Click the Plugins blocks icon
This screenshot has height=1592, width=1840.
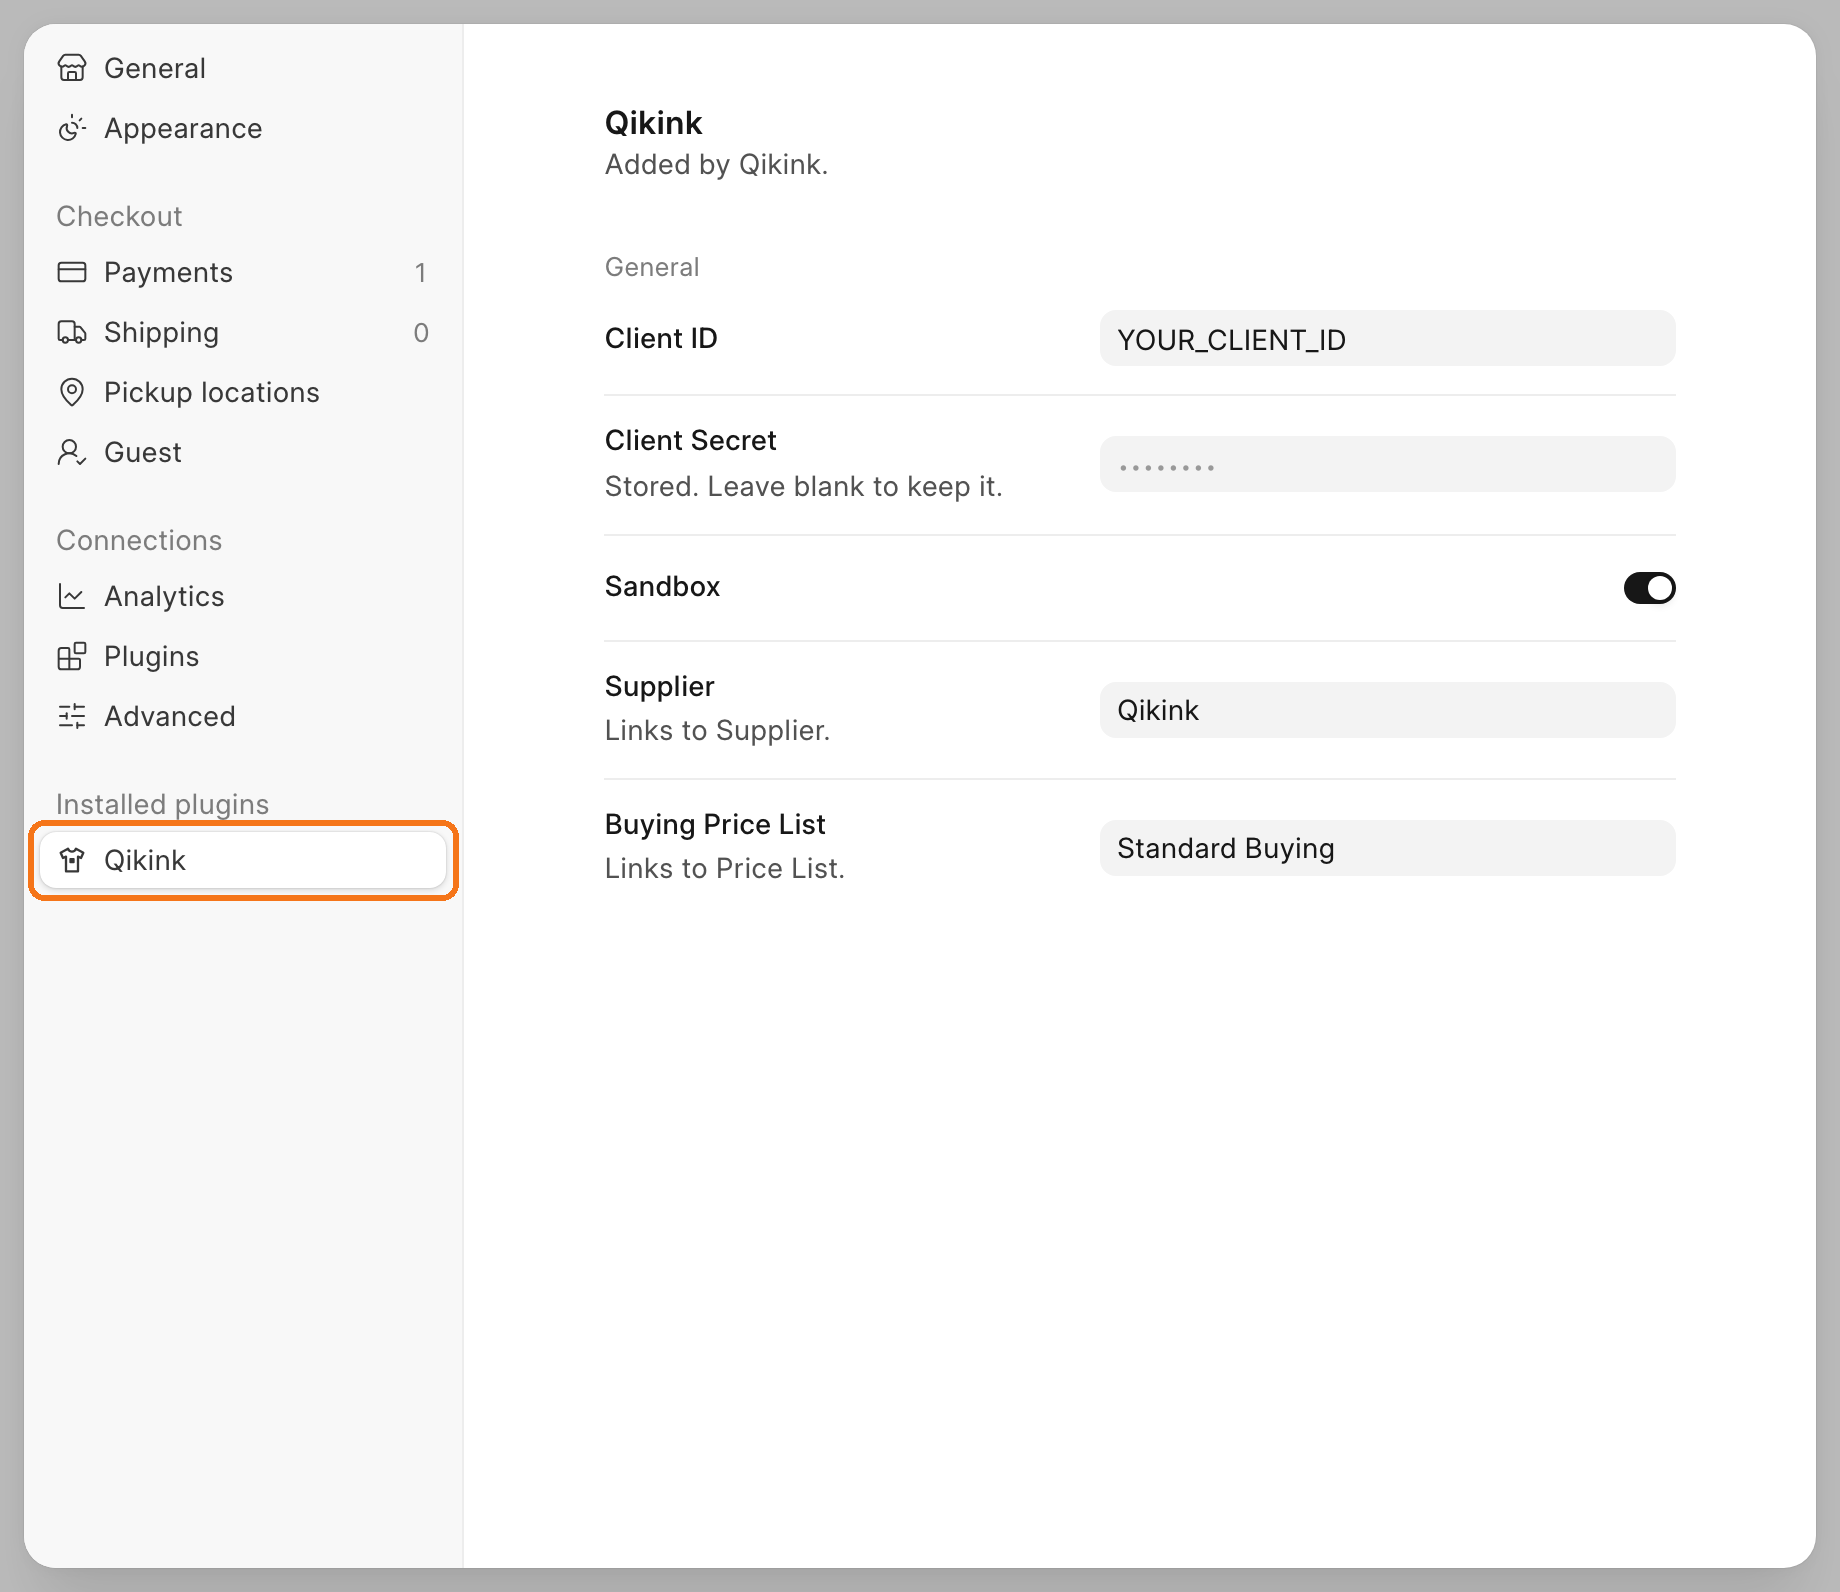(72, 656)
